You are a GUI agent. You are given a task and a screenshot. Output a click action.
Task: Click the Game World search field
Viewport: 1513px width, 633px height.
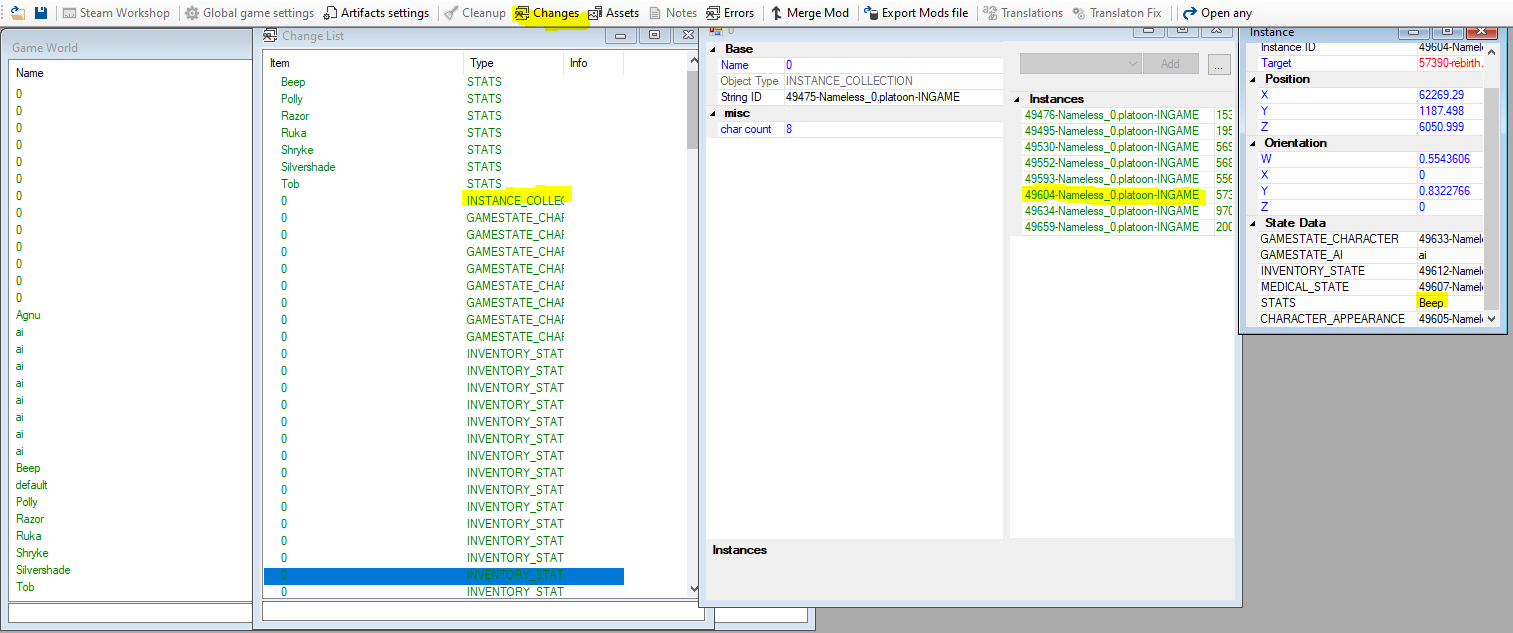click(x=130, y=612)
